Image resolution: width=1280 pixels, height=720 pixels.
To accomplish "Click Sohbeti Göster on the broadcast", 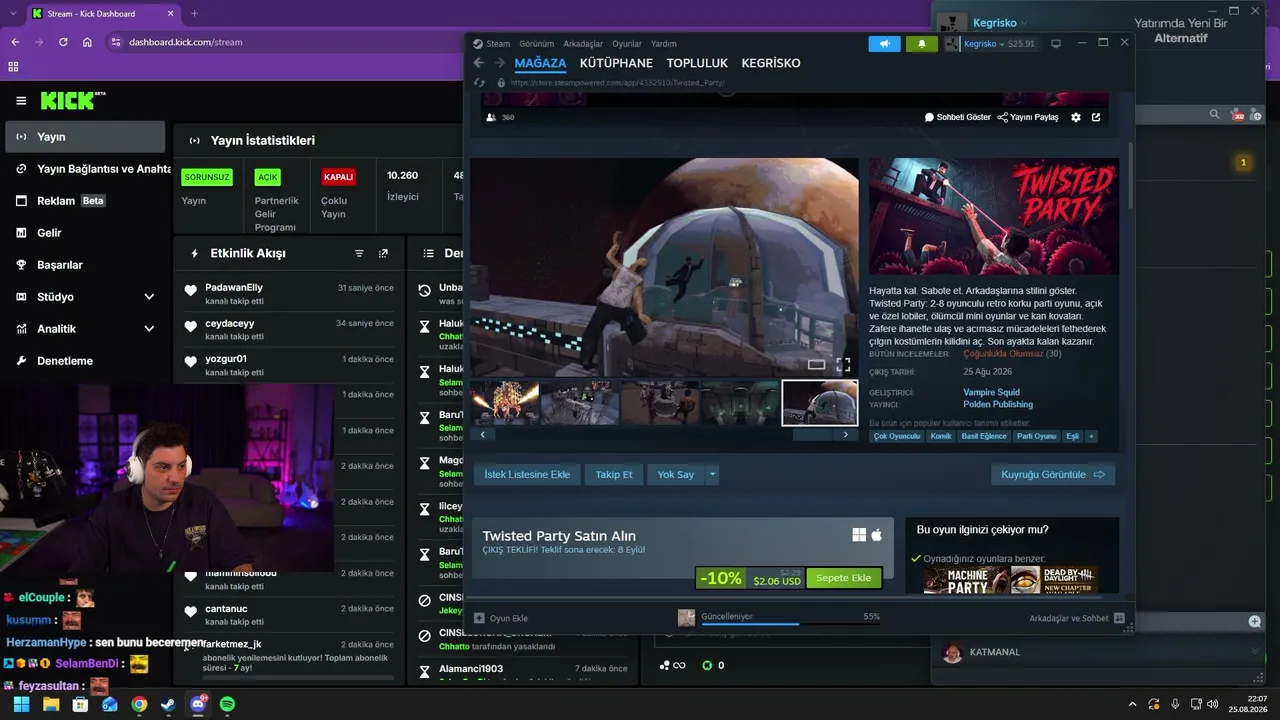I will pos(957,117).
